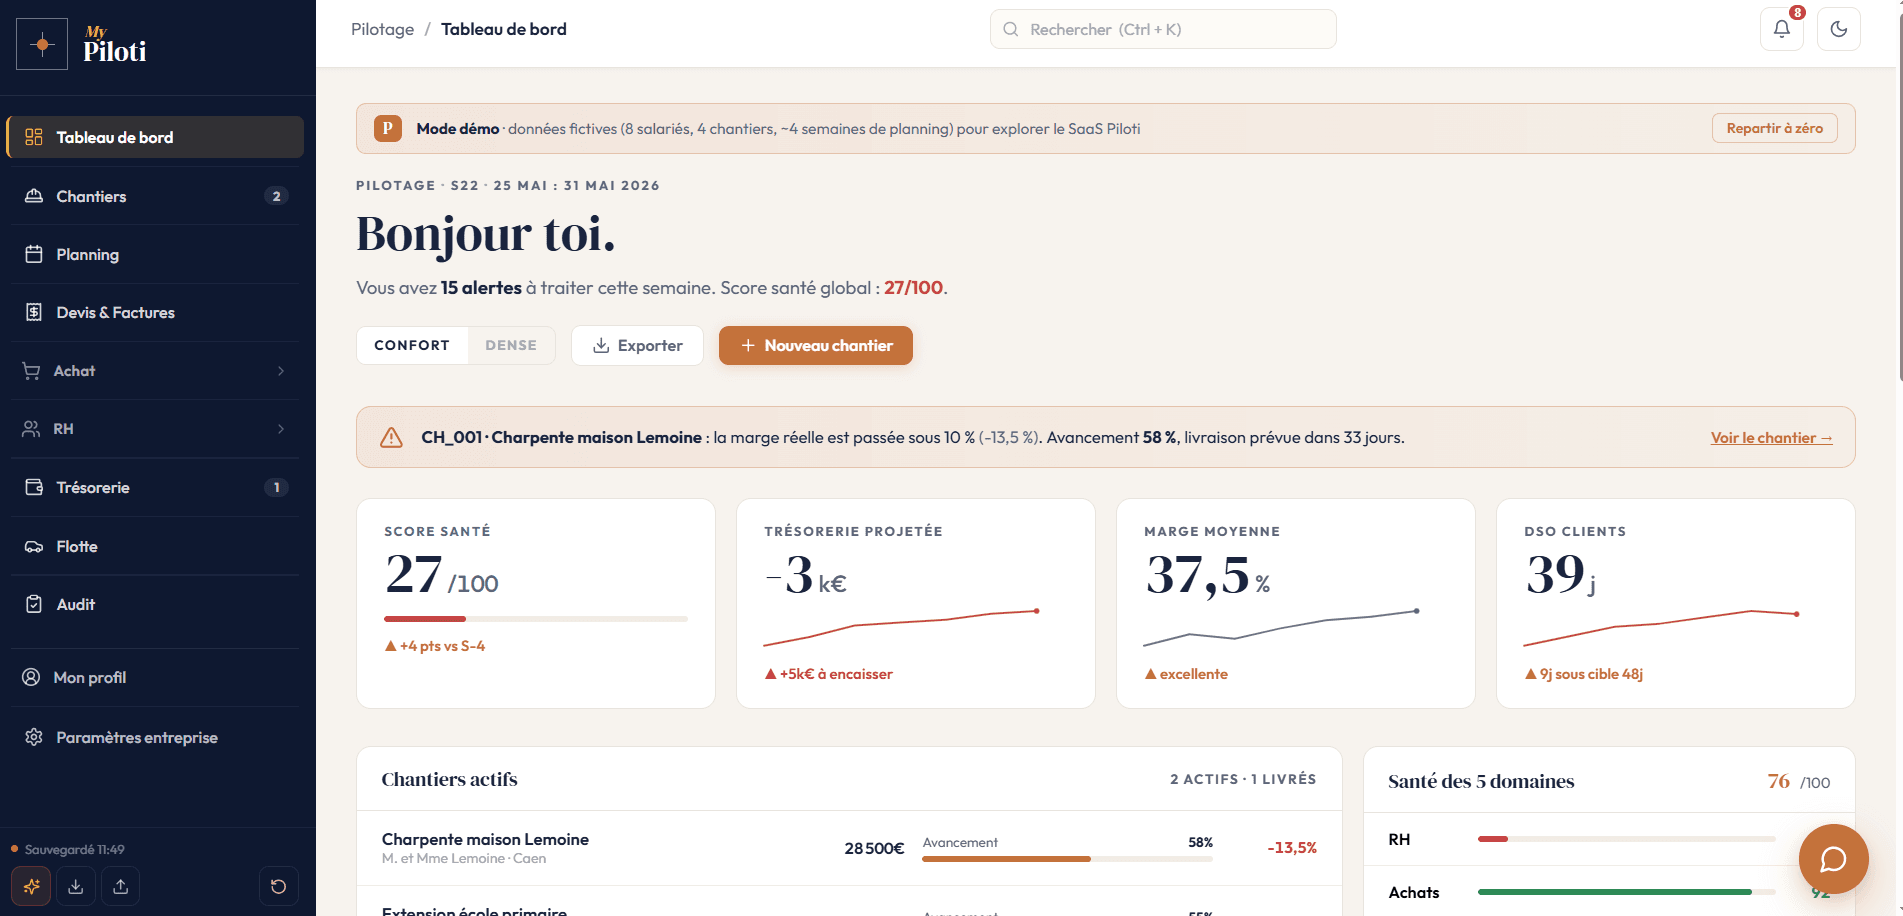
Task: Click the Exporter button
Action: click(x=637, y=345)
